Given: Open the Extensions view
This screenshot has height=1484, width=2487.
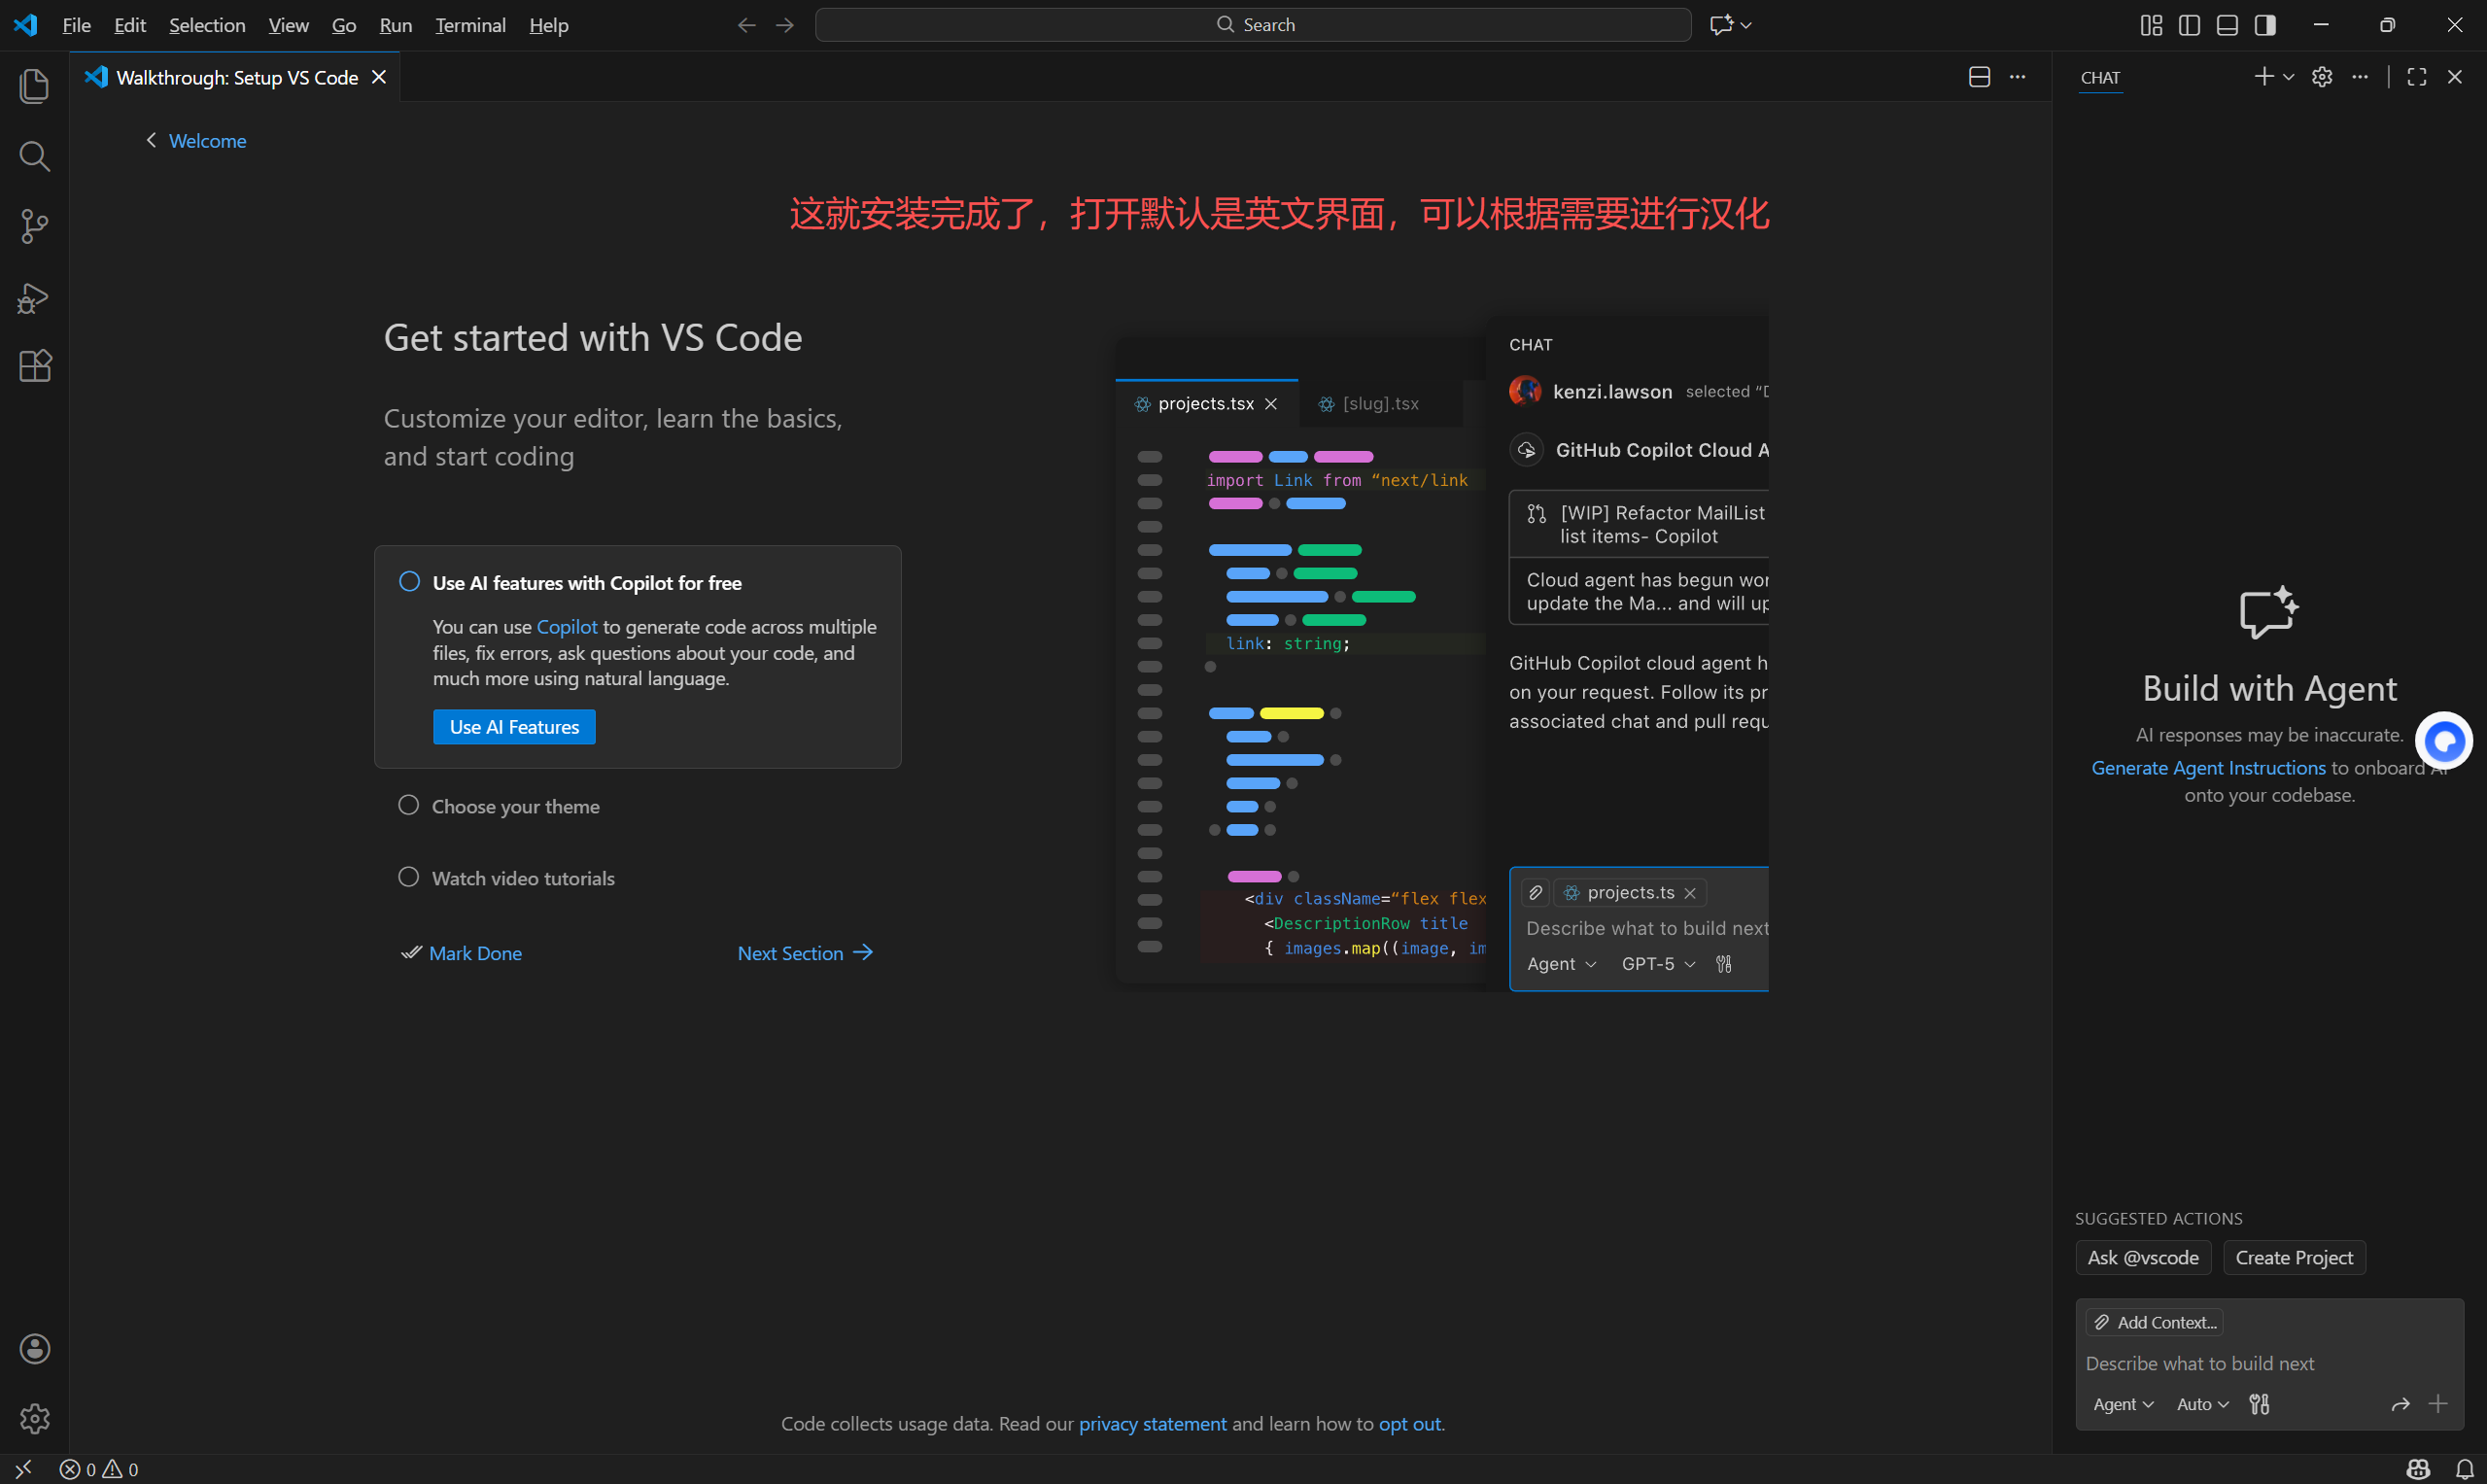Looking at the screenshot, I should 34,366.
